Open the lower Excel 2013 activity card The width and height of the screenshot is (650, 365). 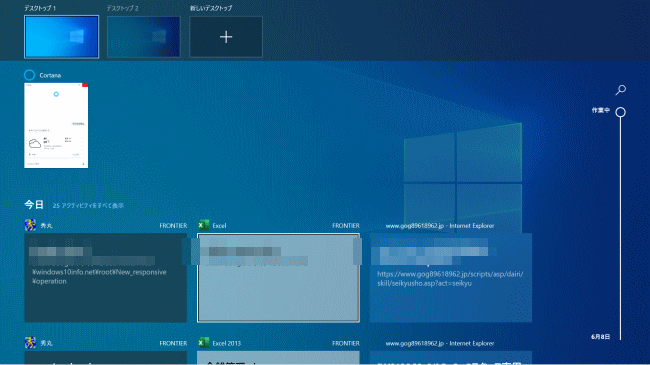click(x=278, y=358)
